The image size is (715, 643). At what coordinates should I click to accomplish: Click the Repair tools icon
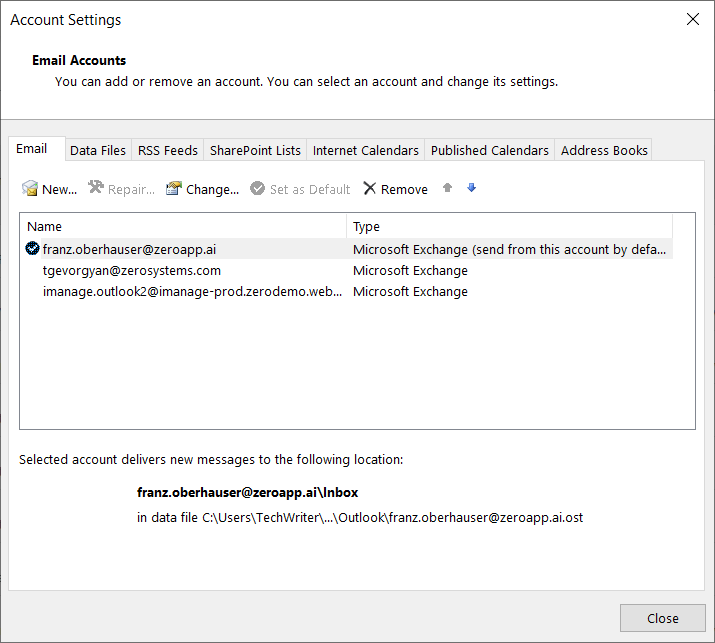96,187
